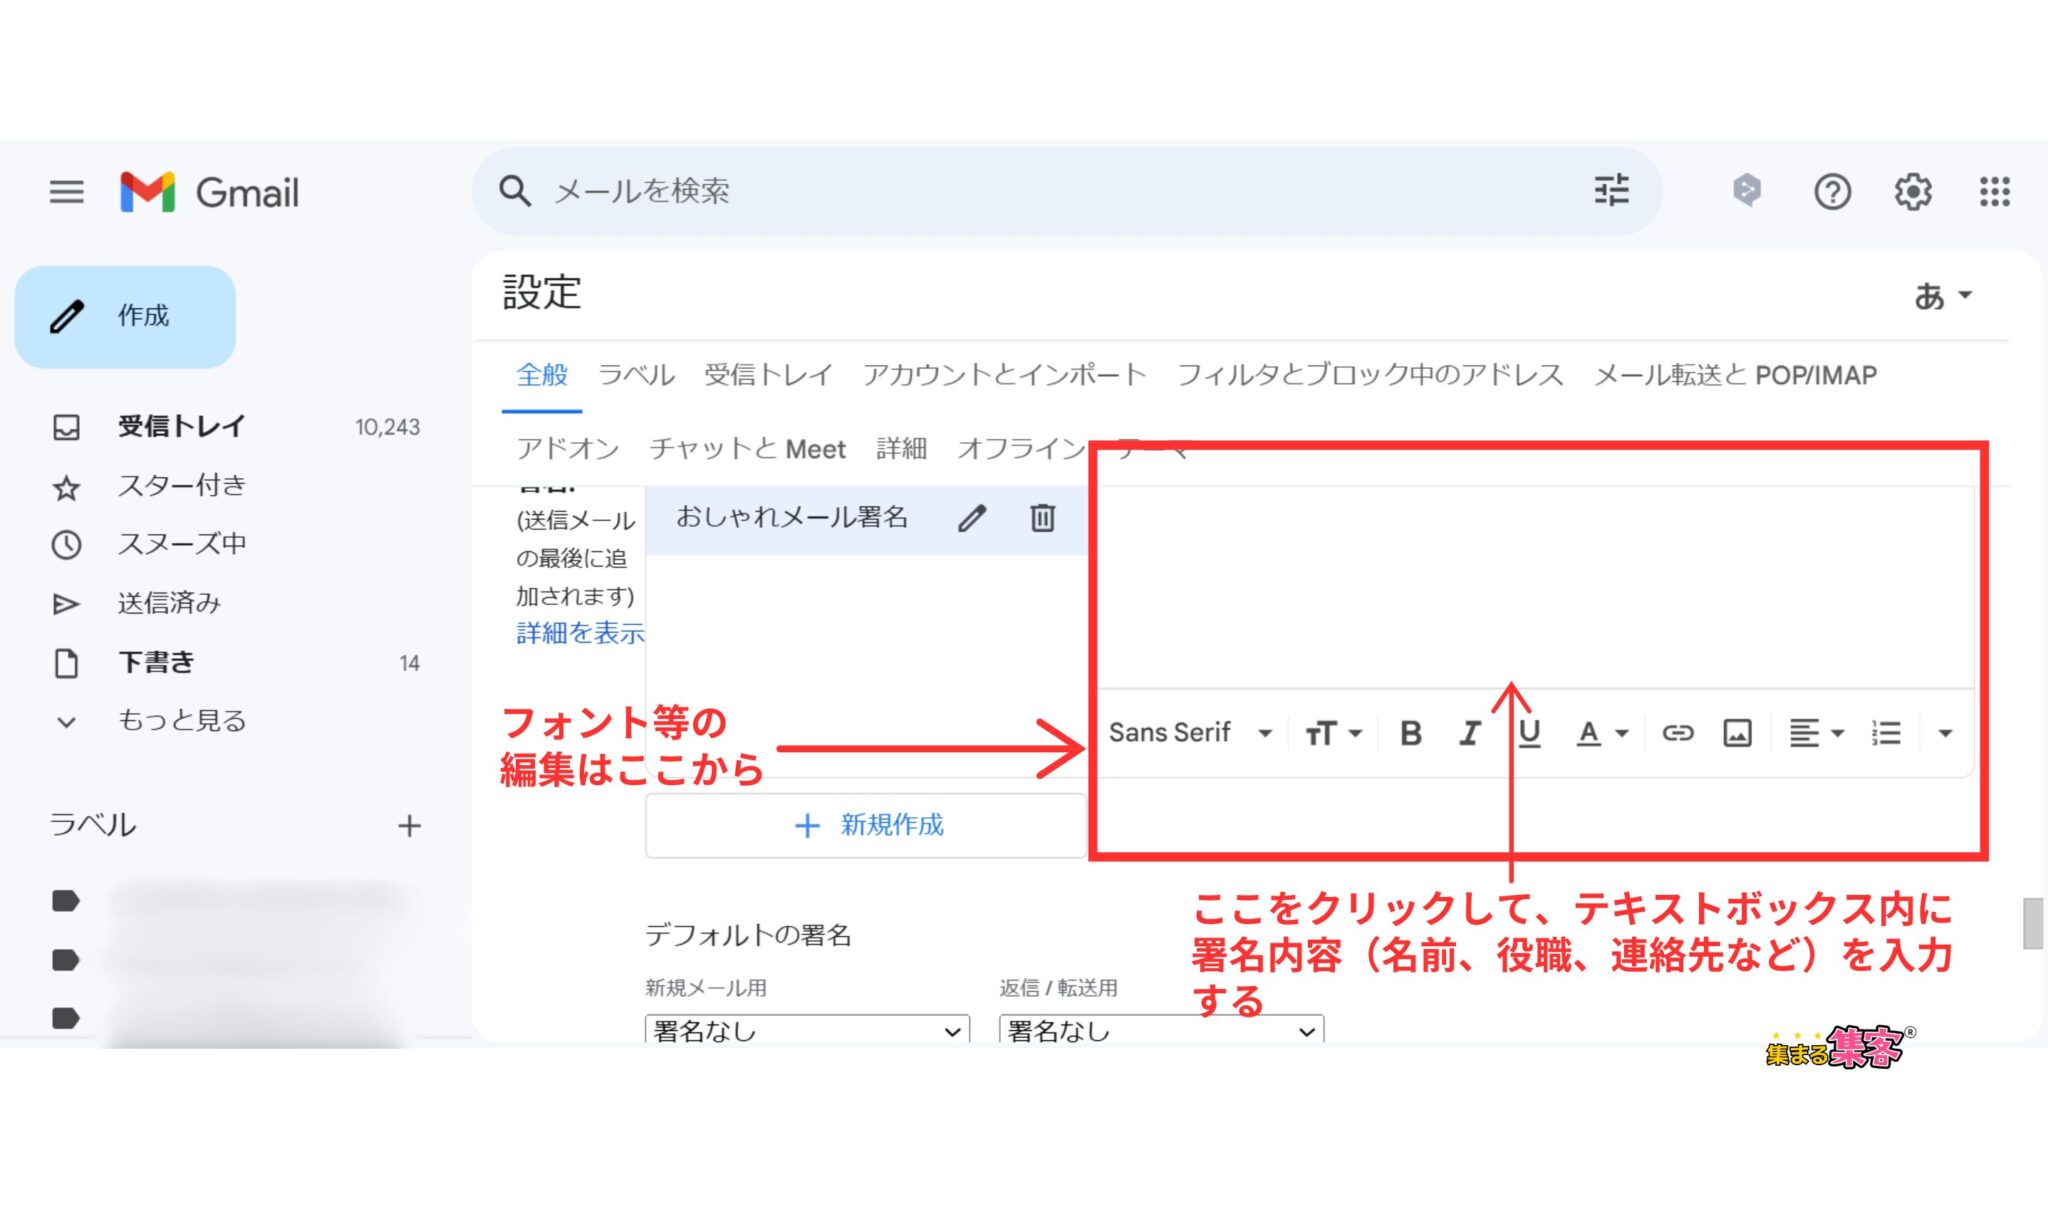Click the hexagon extension icon

pos(1747,190)
